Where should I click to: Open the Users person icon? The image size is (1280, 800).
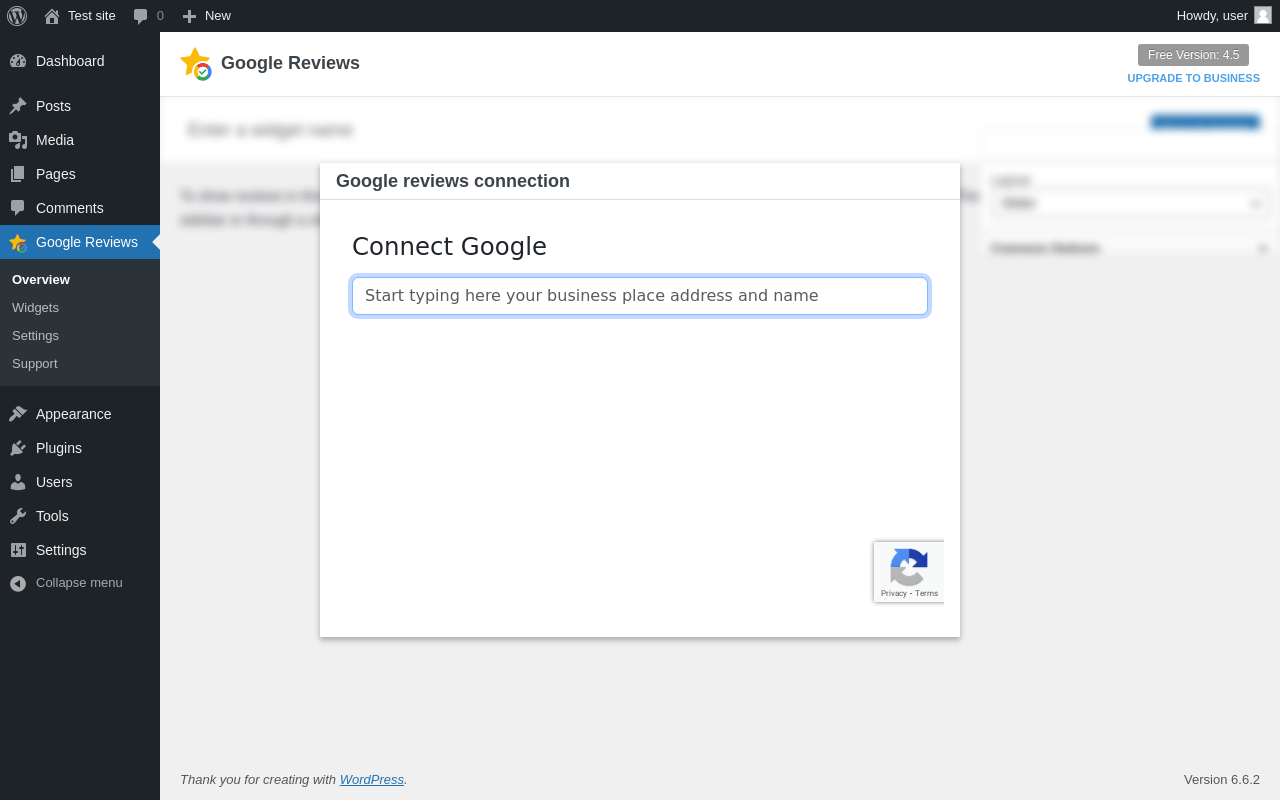pyautogui.click(x=18, y=482)
